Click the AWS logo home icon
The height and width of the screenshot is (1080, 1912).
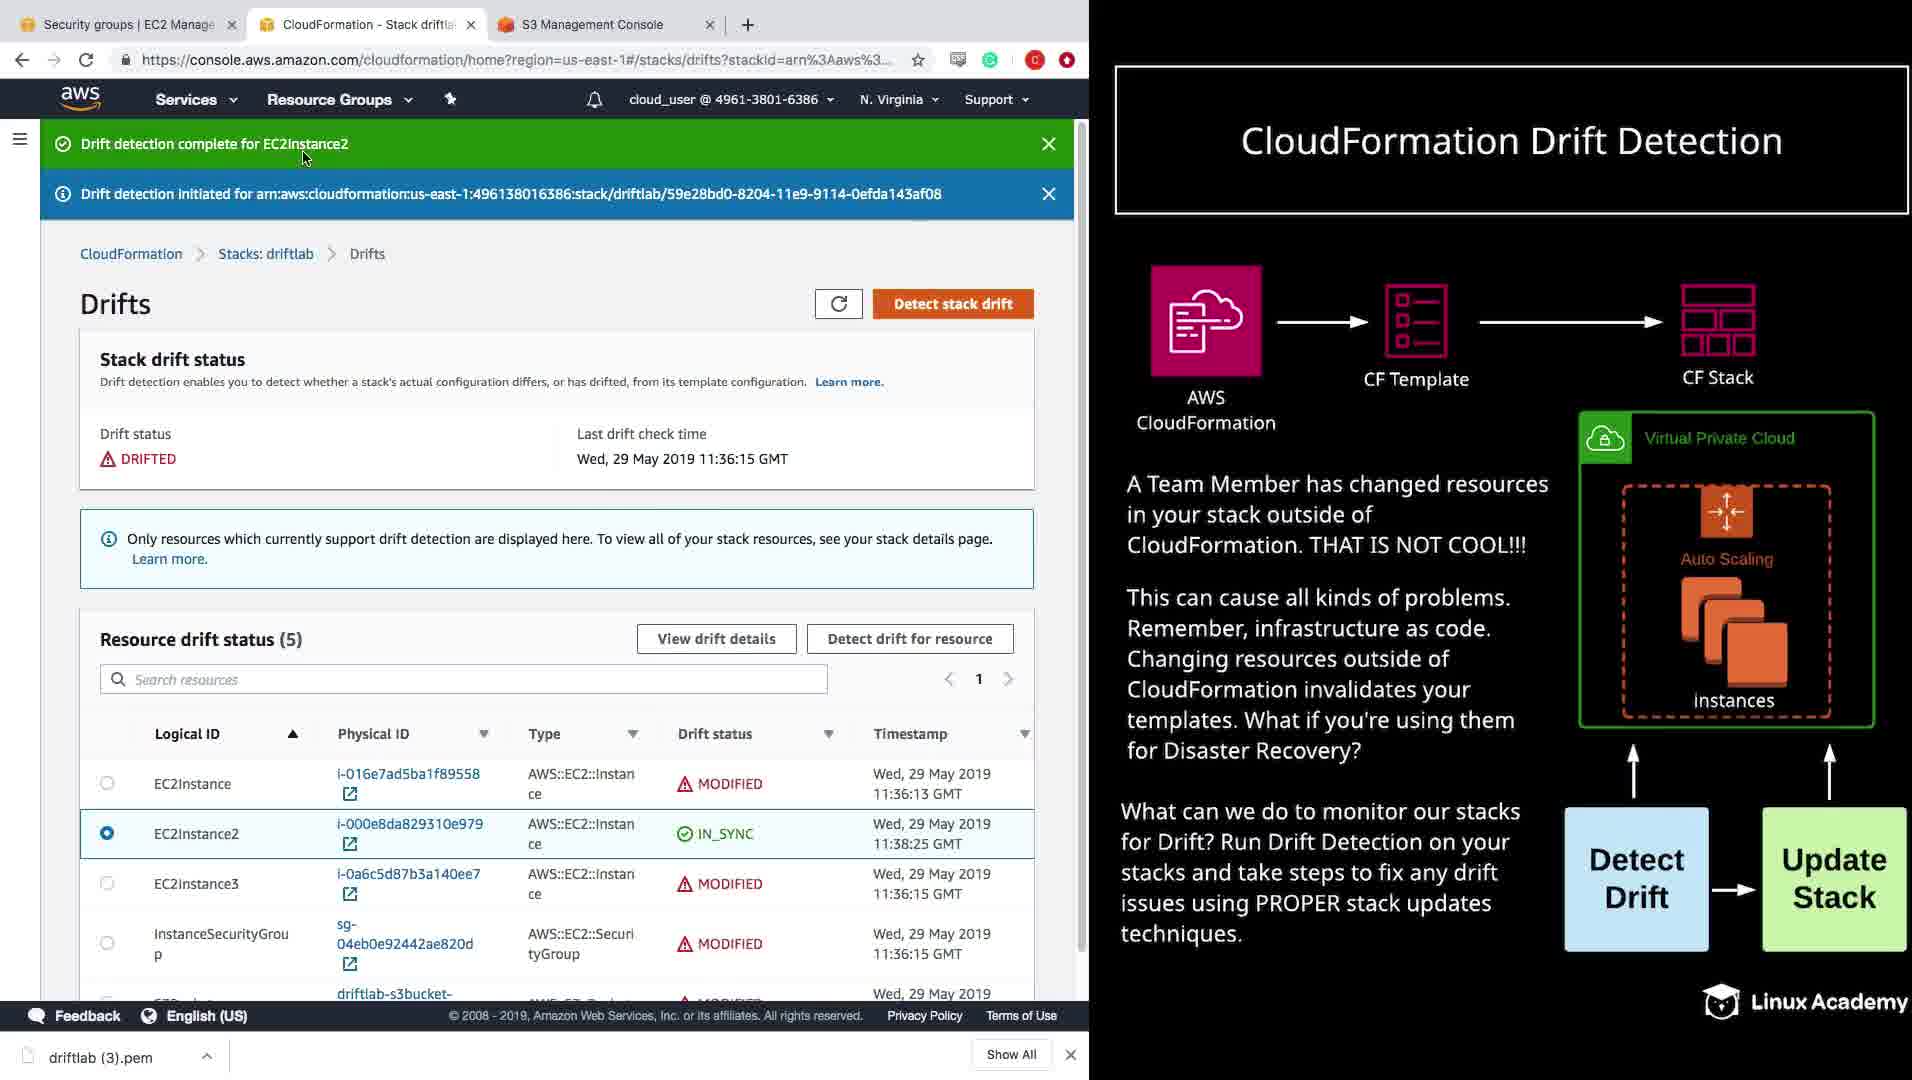pyautogui.click(x=80, y=98)
